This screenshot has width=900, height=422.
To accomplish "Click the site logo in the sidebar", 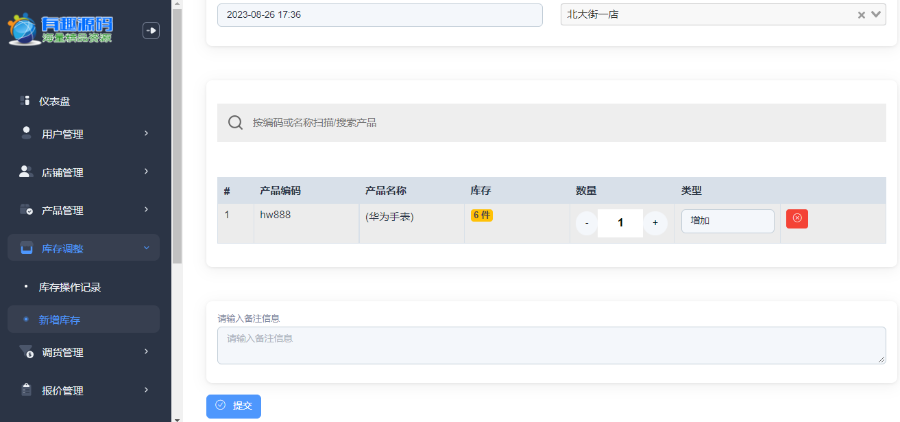I will tap(62, 30).
